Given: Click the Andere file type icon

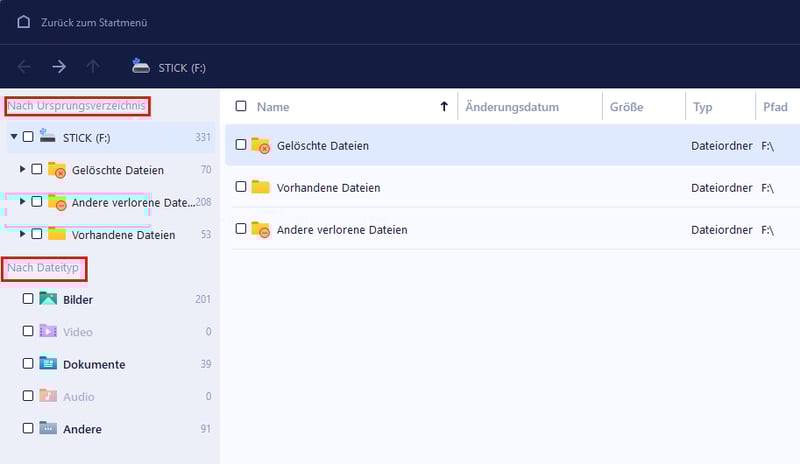Looking at the screenshot, I should pos(48,429).
